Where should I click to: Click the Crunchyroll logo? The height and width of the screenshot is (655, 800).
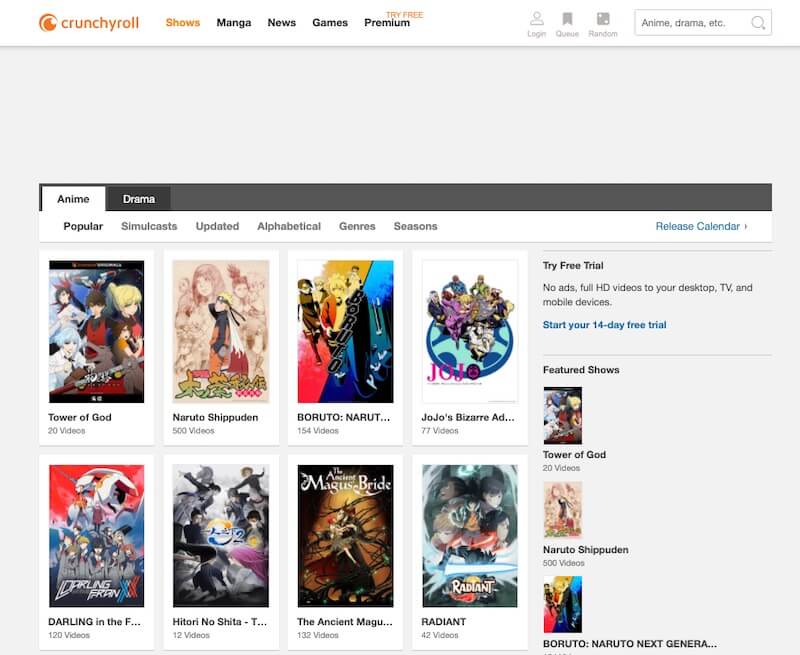click(x=89, y=23)
